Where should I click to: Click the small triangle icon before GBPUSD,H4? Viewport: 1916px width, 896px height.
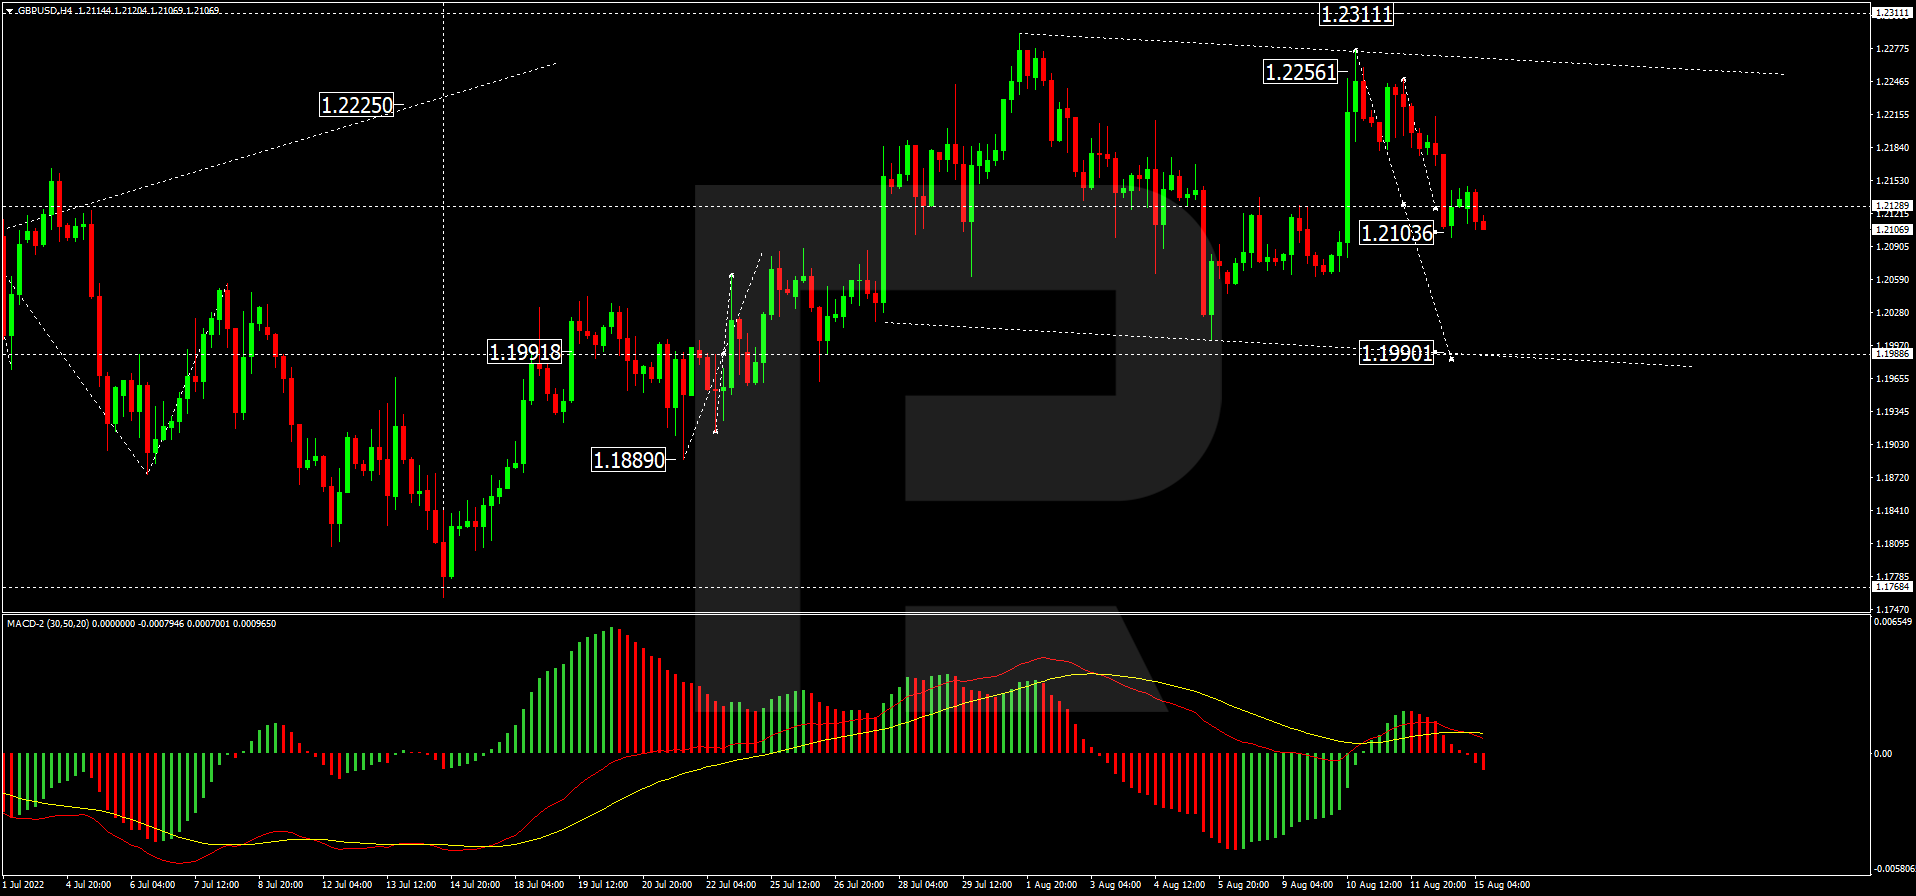pyautogui.click(x=9, y=11)
